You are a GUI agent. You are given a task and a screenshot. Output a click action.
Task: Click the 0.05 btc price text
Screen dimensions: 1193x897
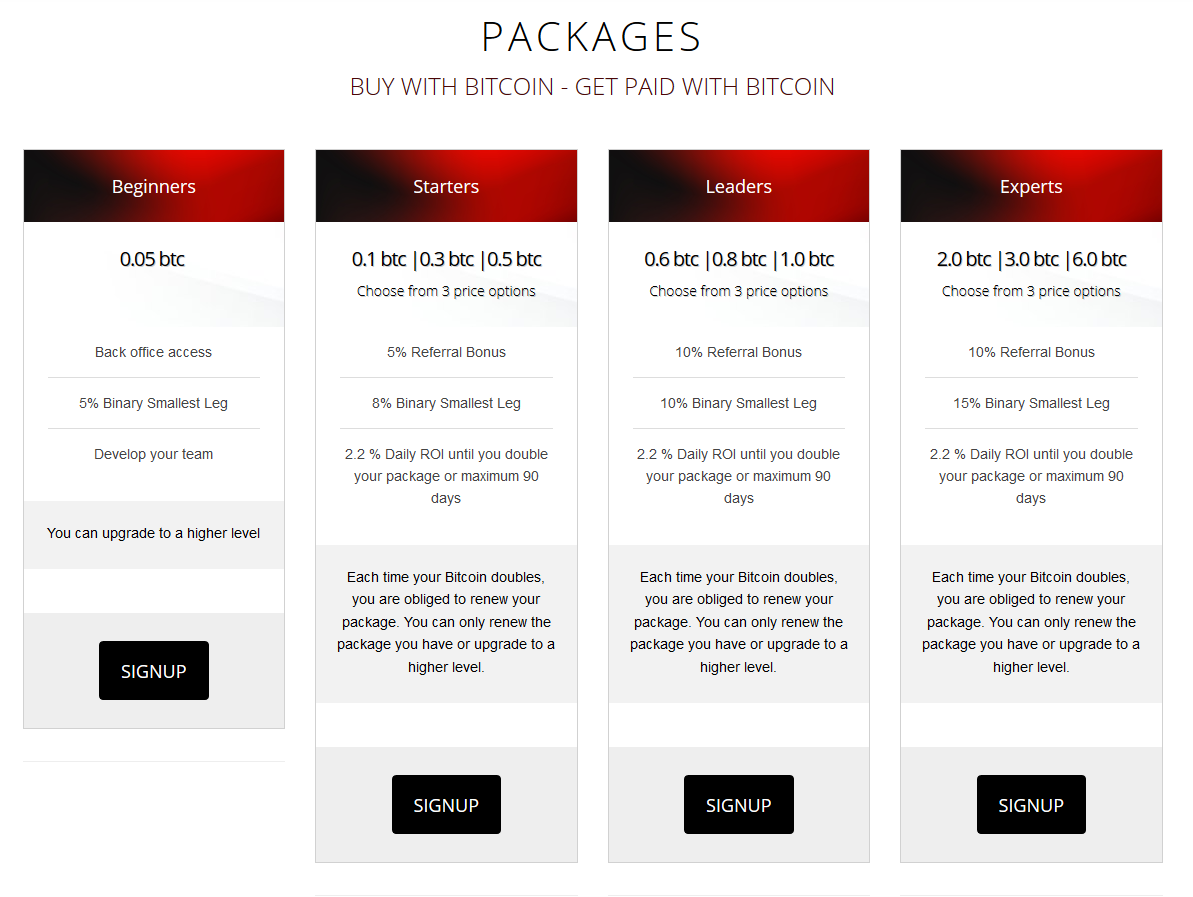coord(152,259)
